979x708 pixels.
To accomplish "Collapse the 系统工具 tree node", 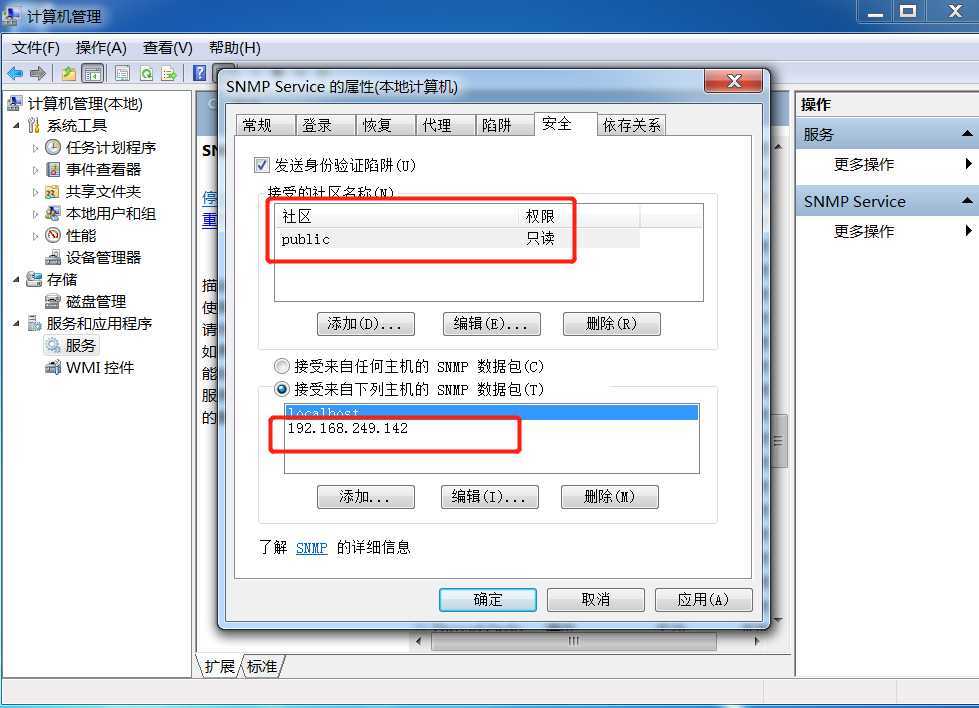I will point(16,125).
